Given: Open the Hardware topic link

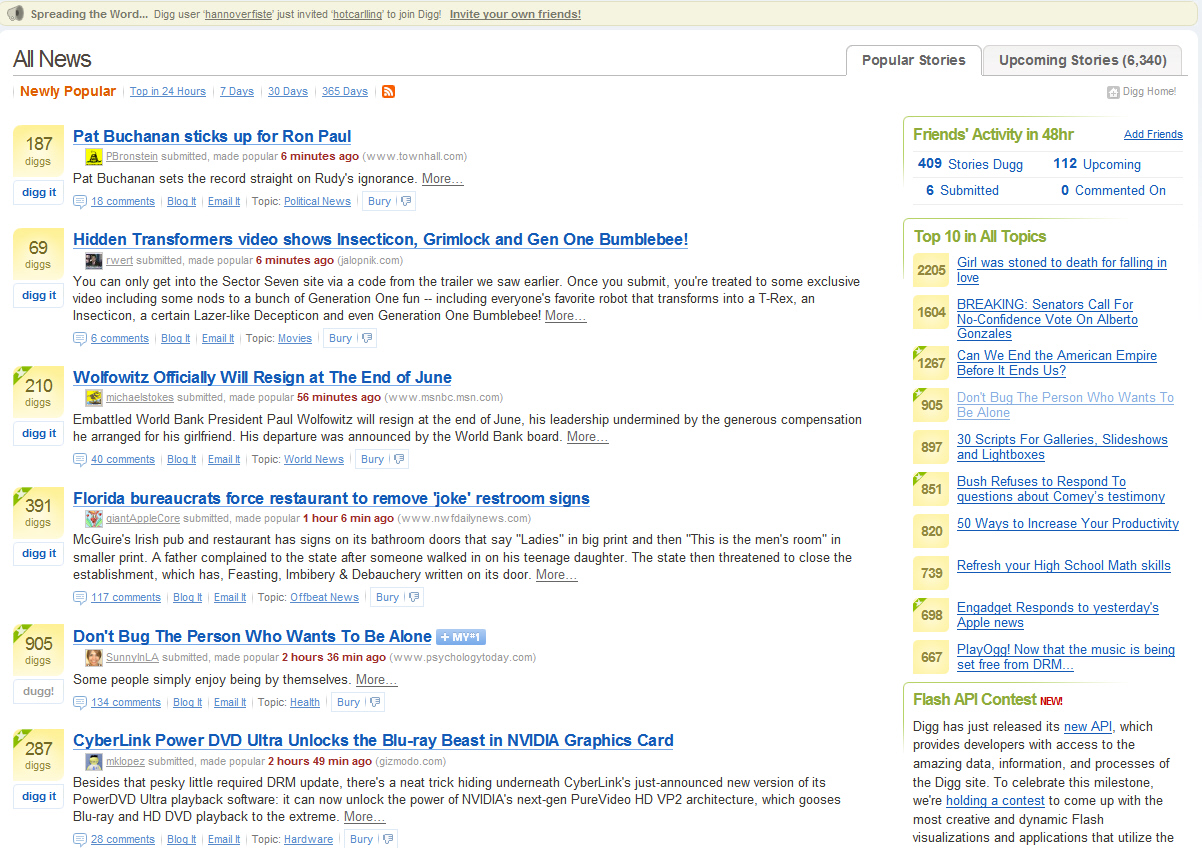Looking at the screenshot, I should point(308,840).
